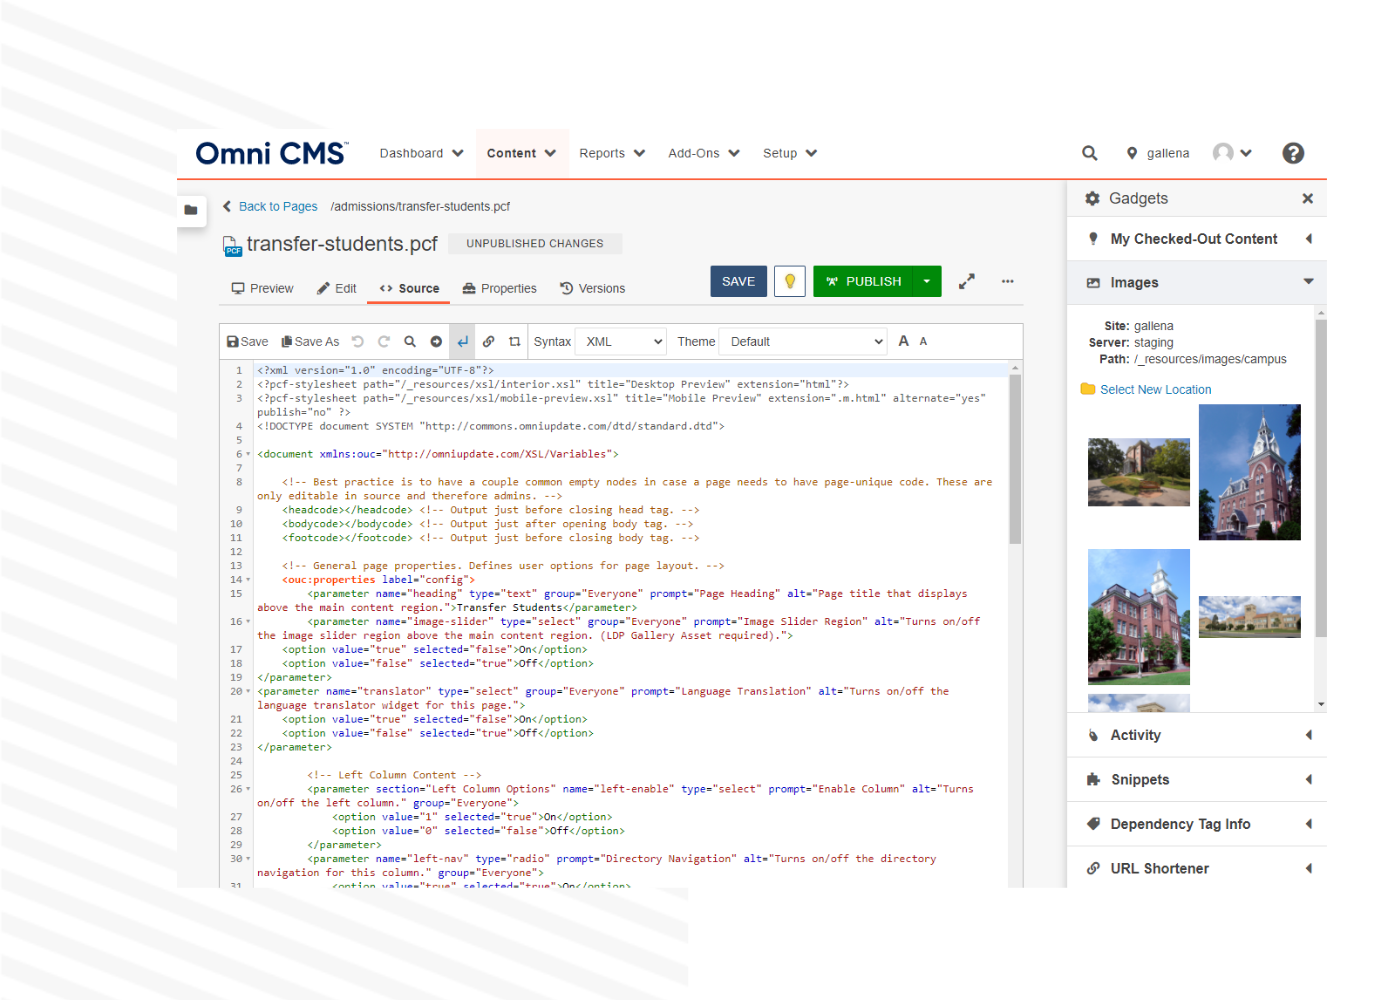This screenshot has width=1400, height=1000.
Task: Click the blue SAVE button
Action: tap(739, 282)
